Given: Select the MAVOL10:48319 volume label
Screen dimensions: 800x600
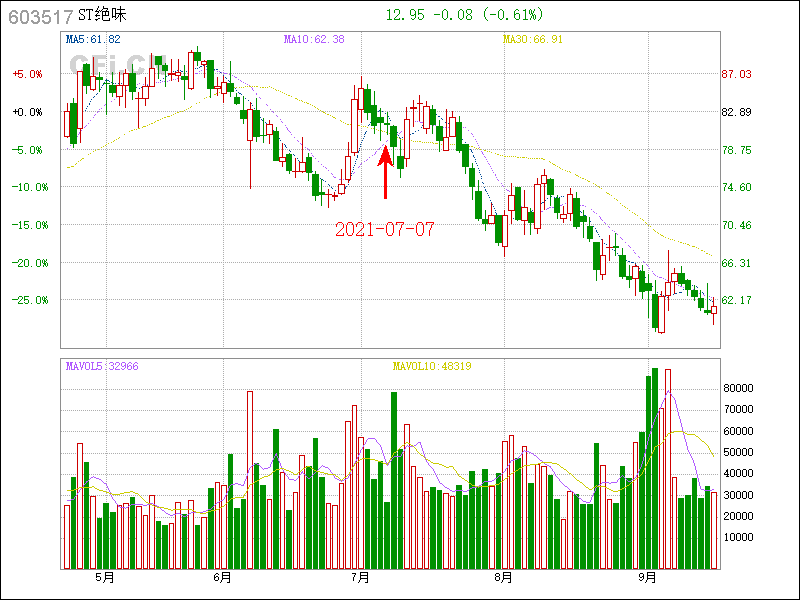Looking at the screenshot, I should point(431,366).
